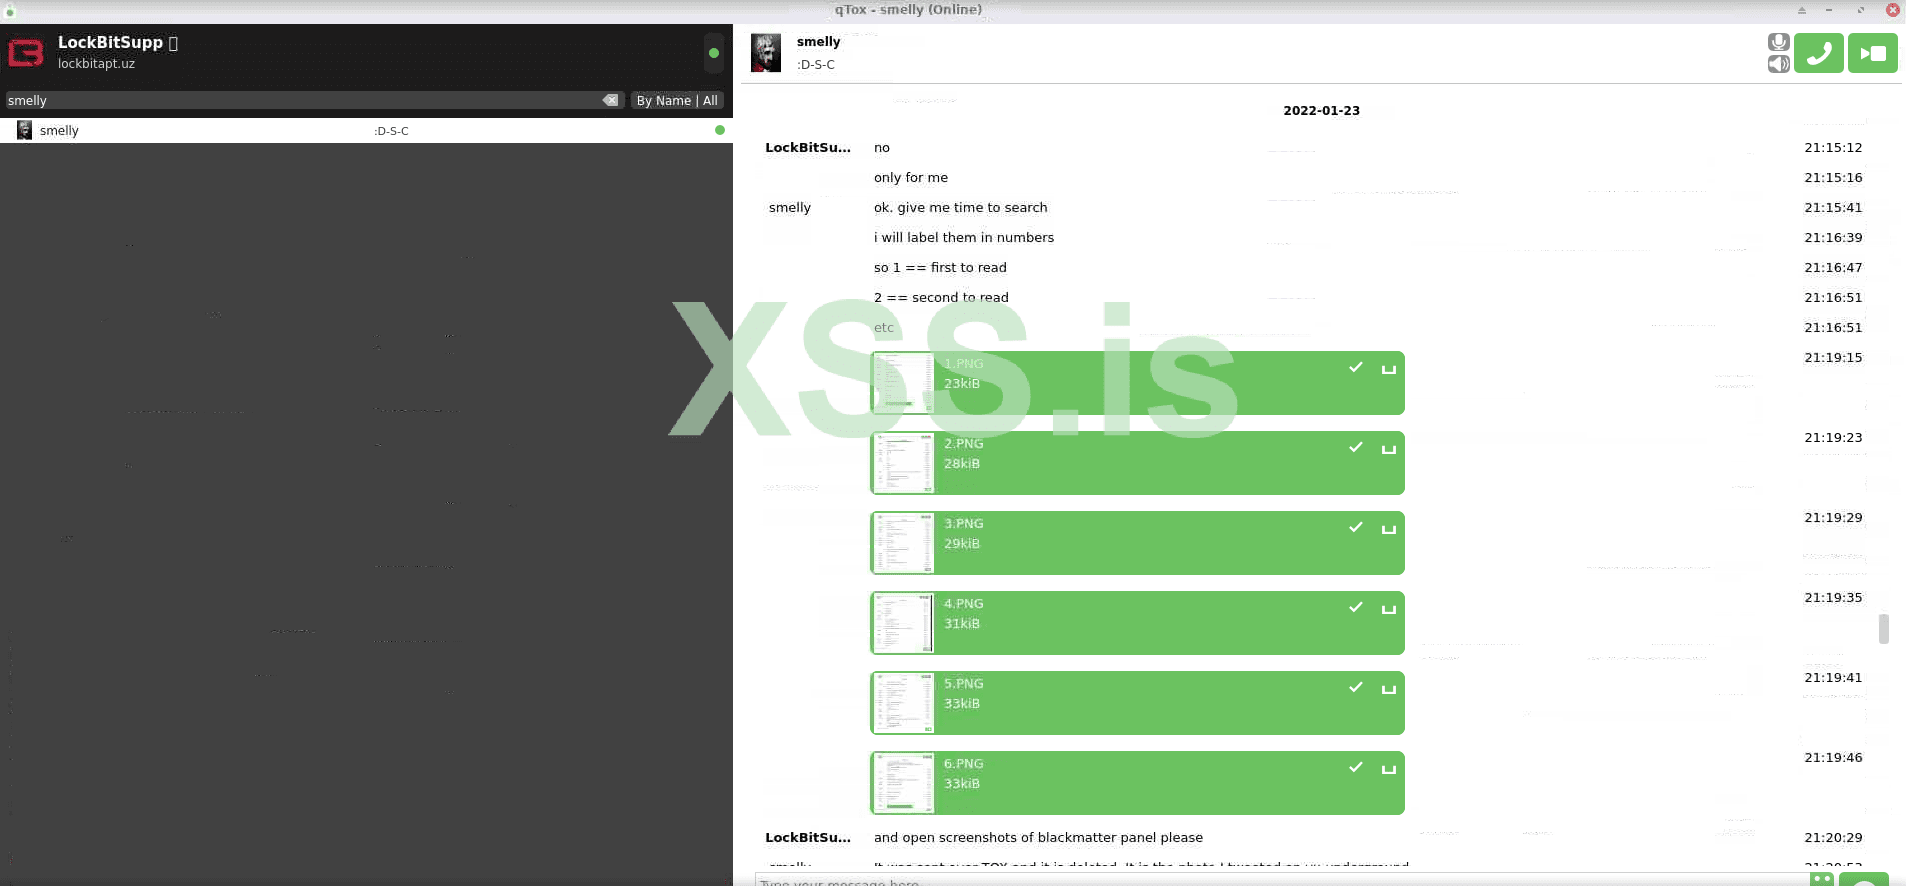Viewport: 1906px width, 886px height.
Task: Open the 5.PNG file using its checkmark
Action: click(1356, 687)
